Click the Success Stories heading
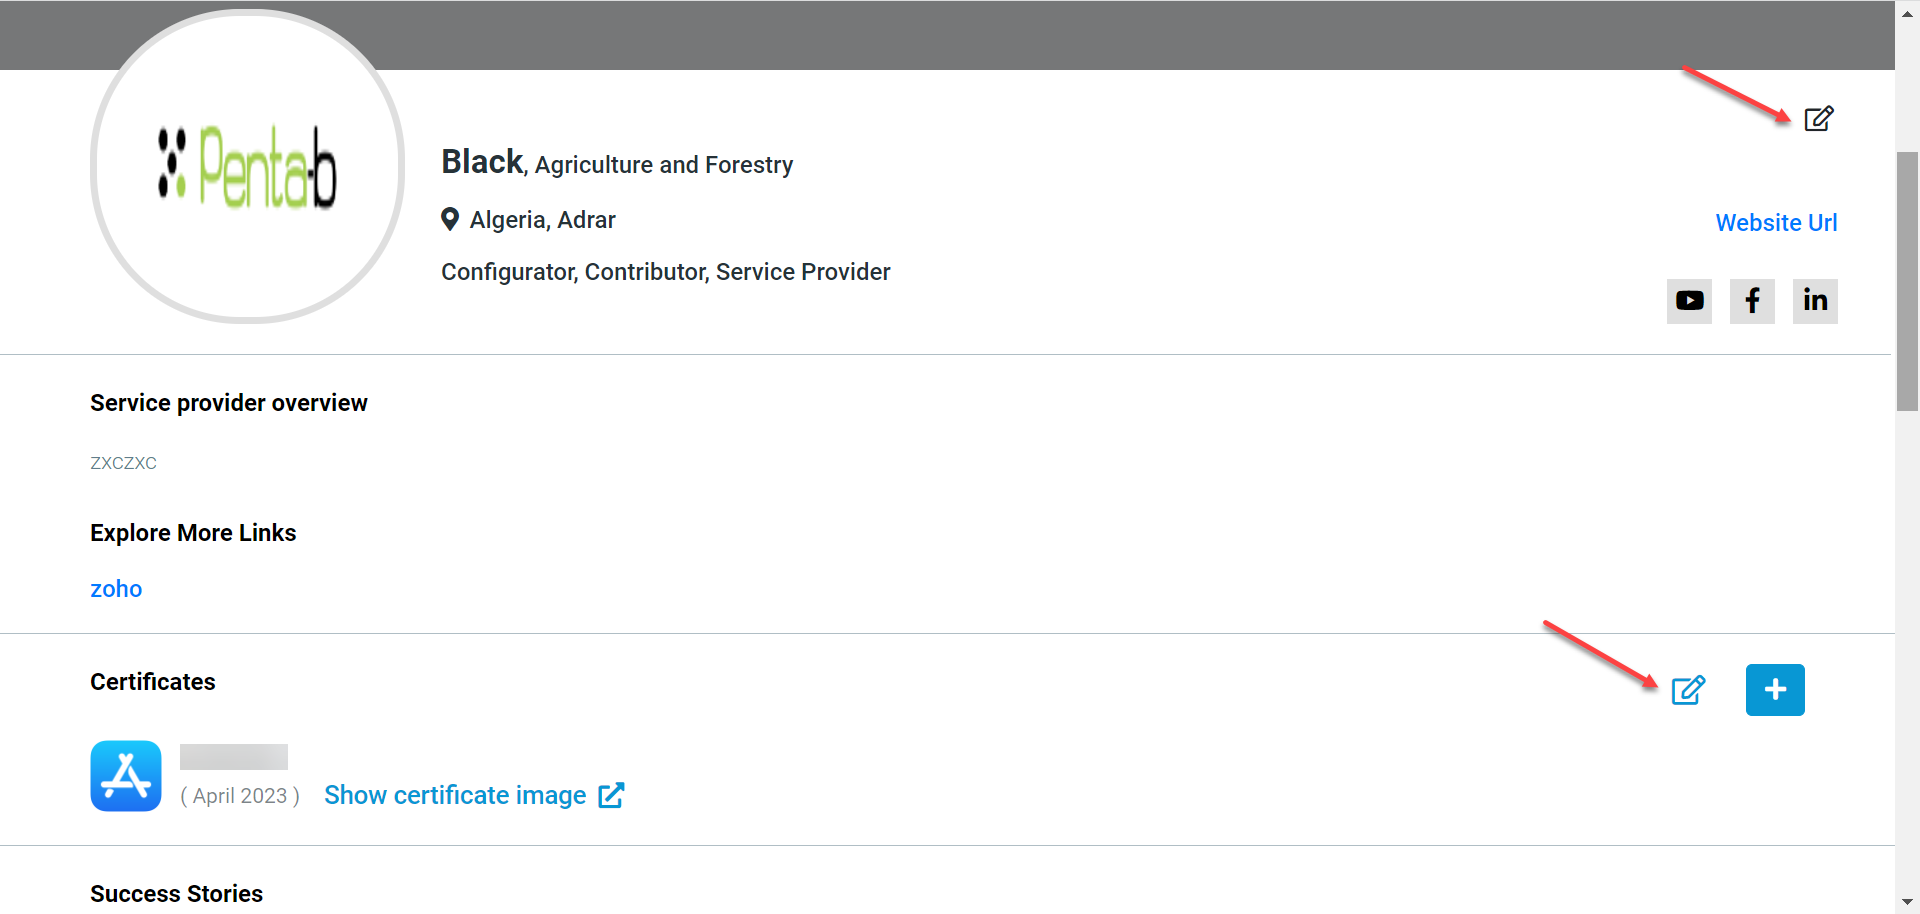Screen dimensions: 1920x914 coord(177,893)
